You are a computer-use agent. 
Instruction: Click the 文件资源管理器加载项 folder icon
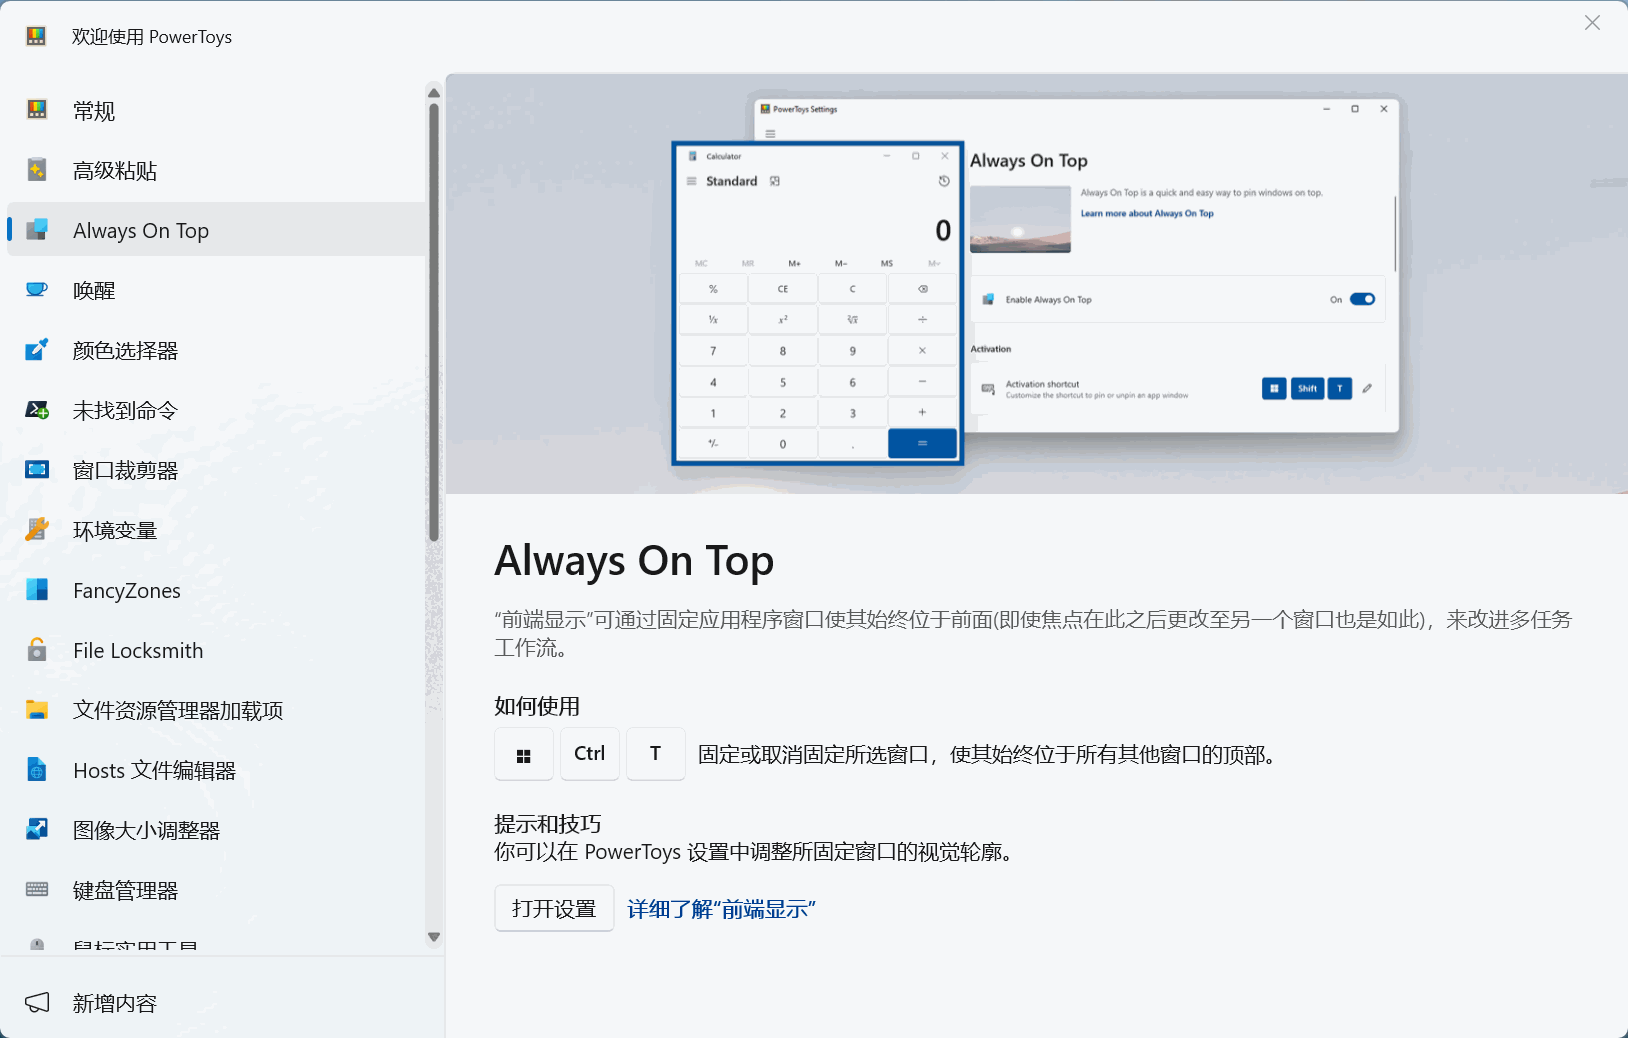[37, 710]
